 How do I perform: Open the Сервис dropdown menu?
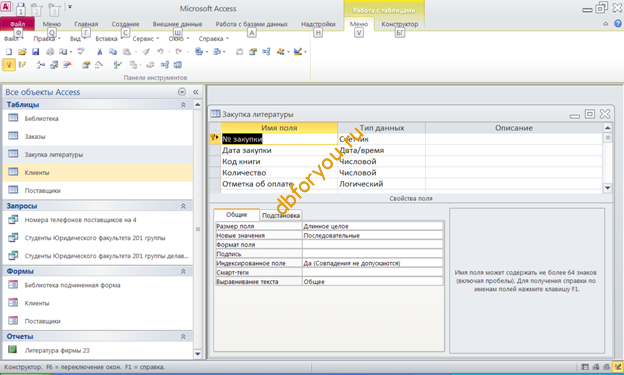(146, 39)
